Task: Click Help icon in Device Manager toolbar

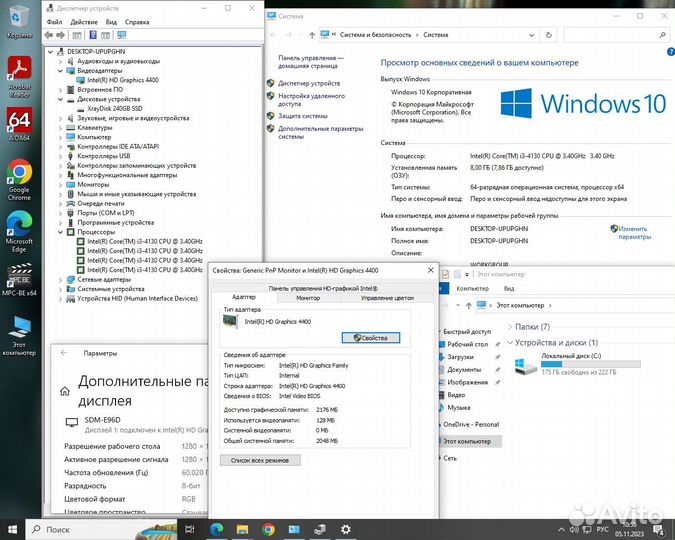Action: (93, 35)
